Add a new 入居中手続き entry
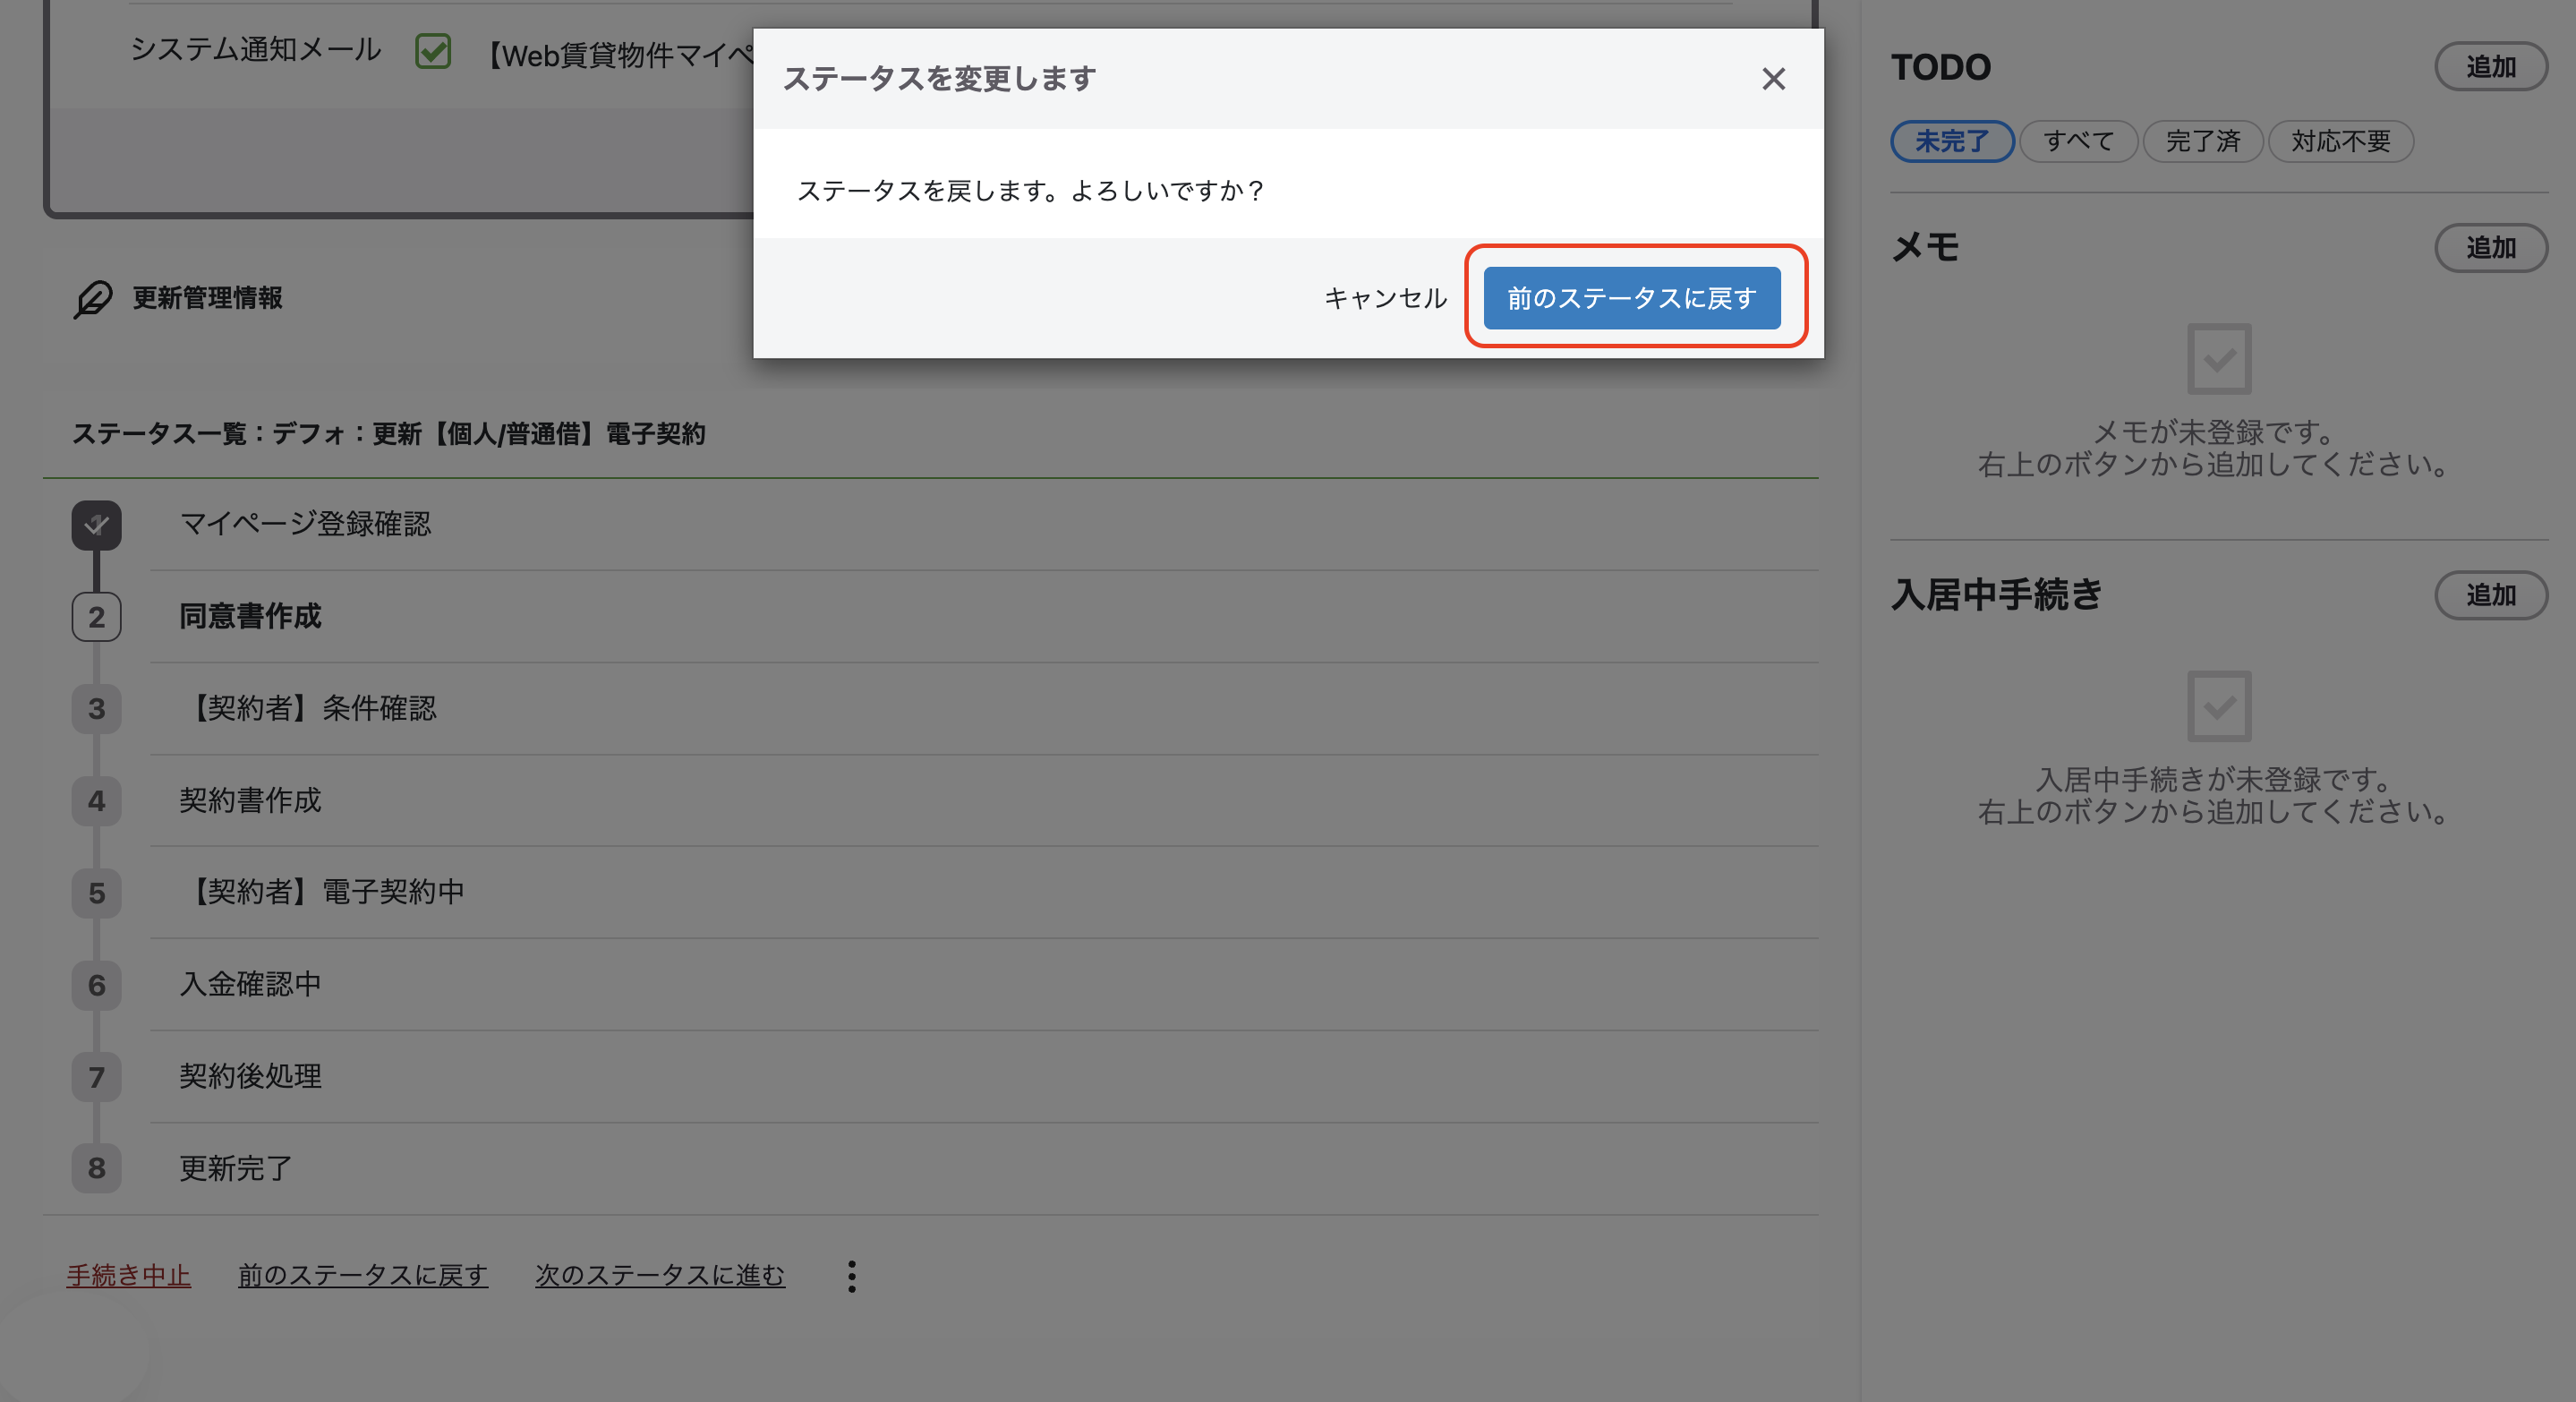2576x1402 pixels. [x=2490, y=596]
